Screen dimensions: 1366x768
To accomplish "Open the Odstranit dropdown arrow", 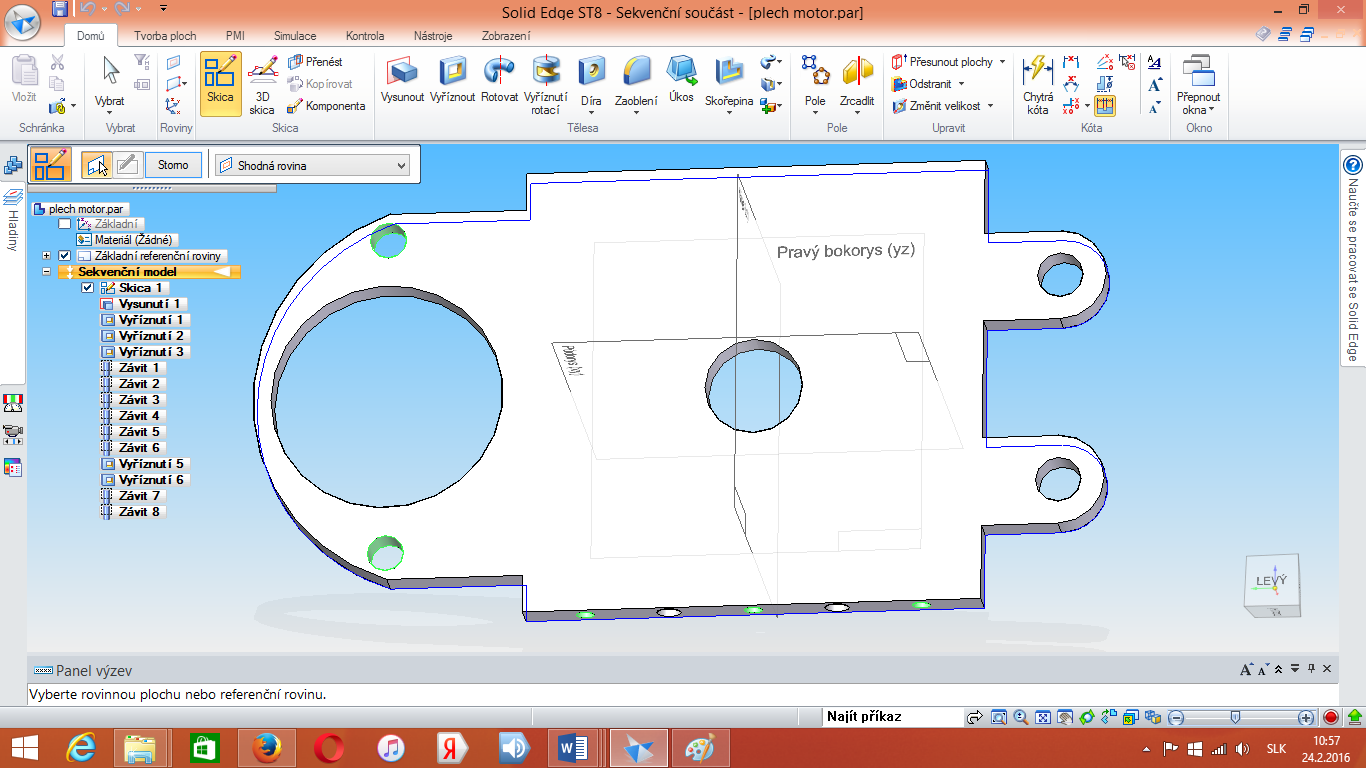I will [x=961, y=84].
